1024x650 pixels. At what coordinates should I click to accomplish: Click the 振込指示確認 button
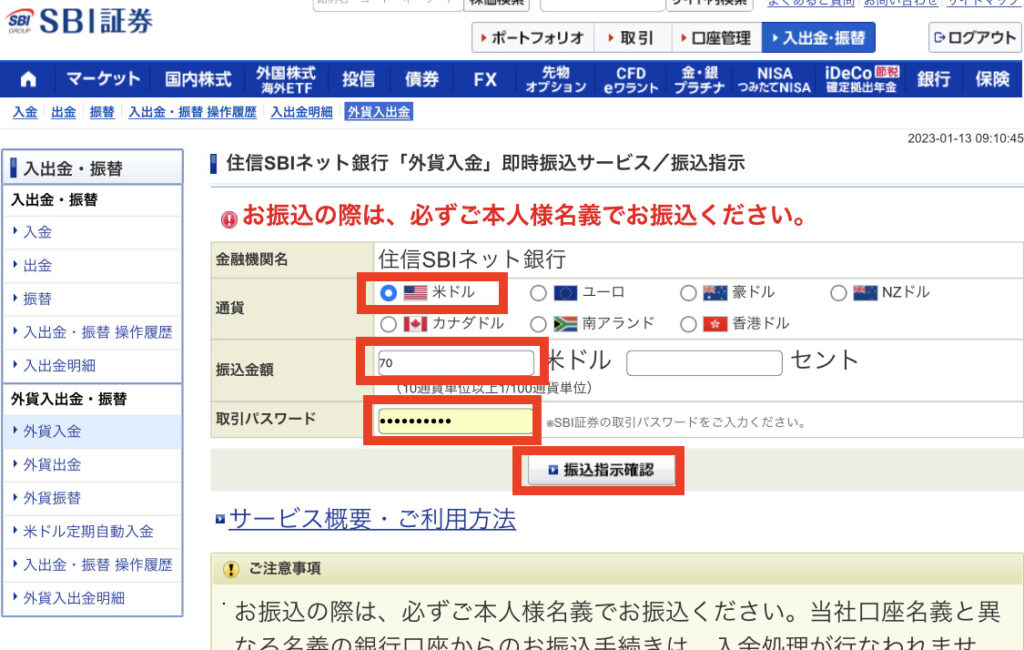[601, 470]
